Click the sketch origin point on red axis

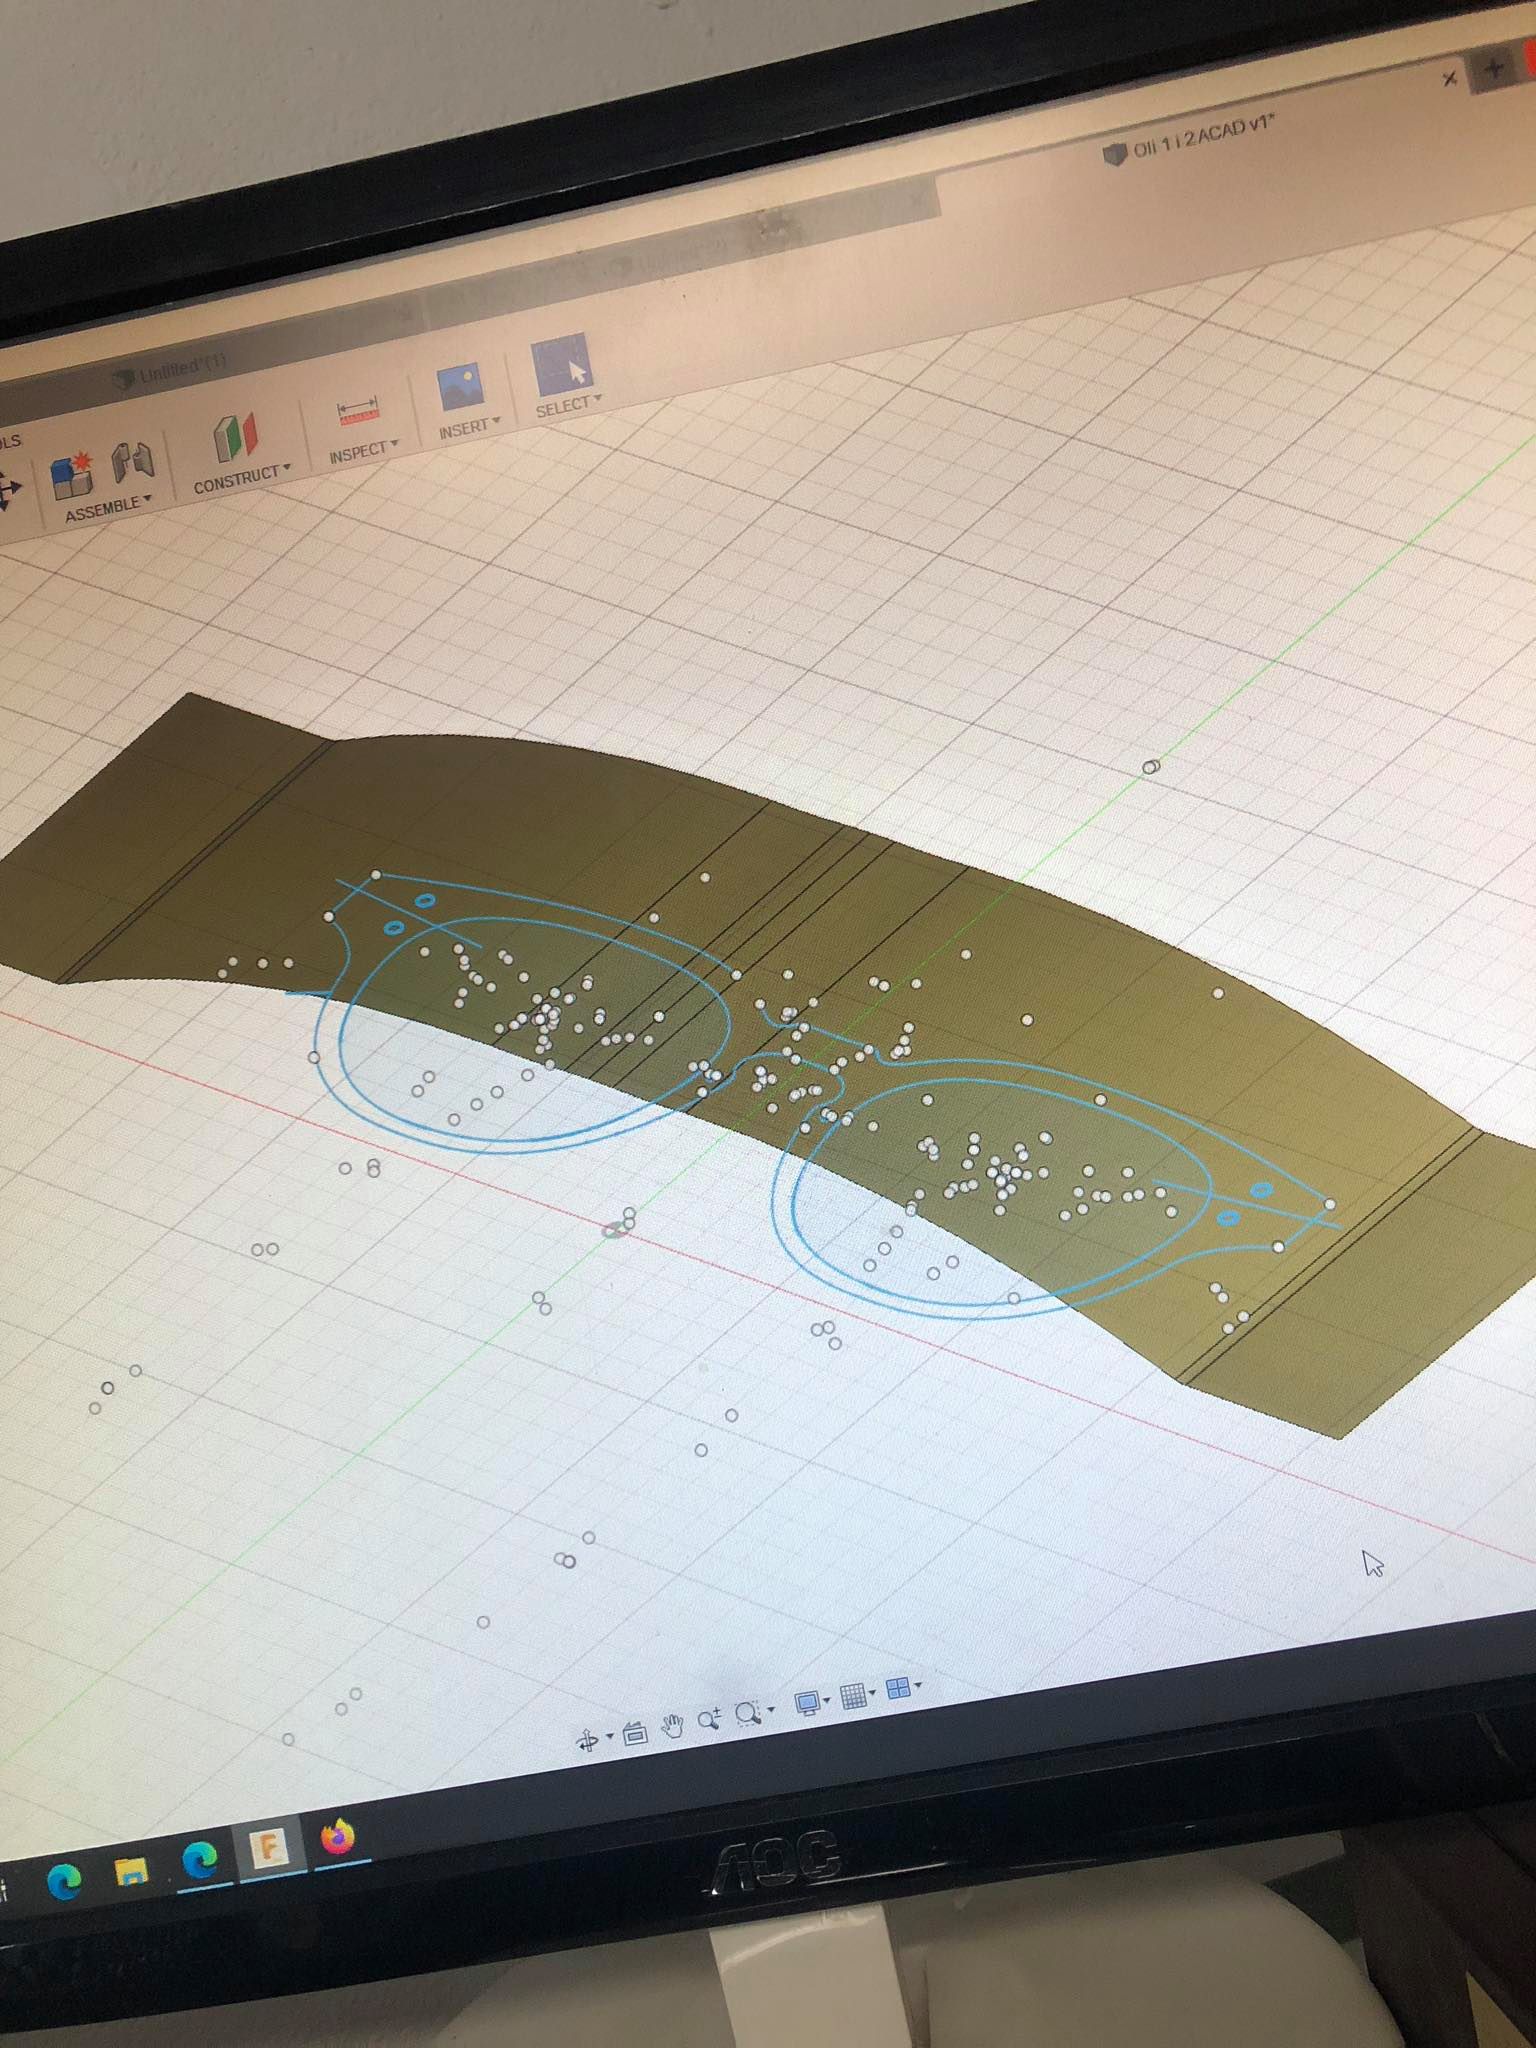[x=613, y=1231]
